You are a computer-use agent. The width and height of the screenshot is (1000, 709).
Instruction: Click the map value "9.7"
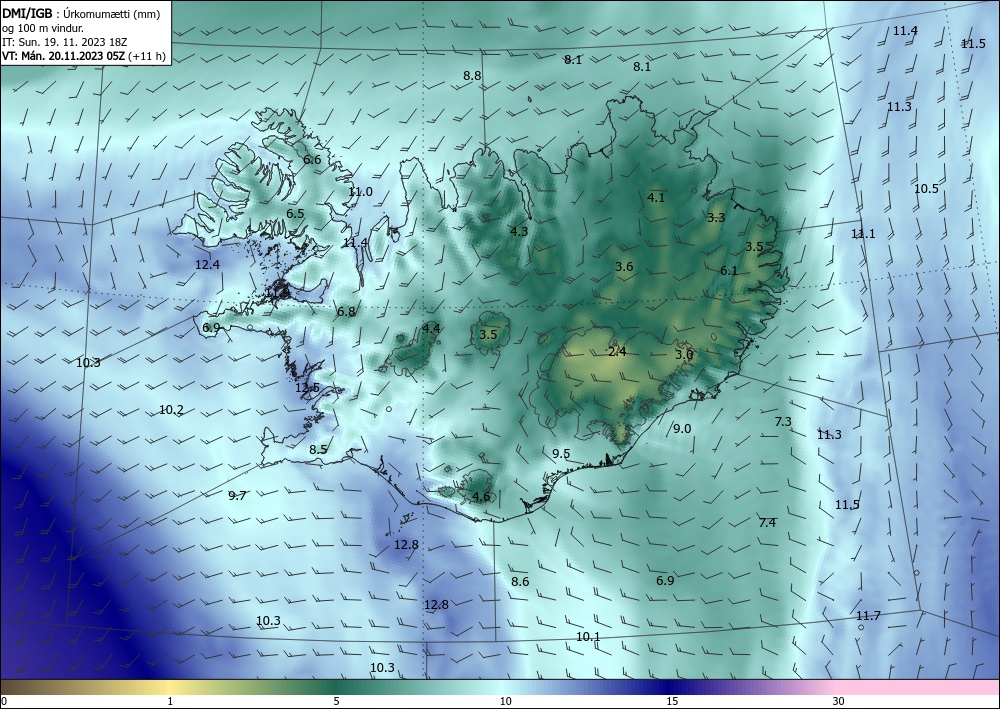[237, 495]
